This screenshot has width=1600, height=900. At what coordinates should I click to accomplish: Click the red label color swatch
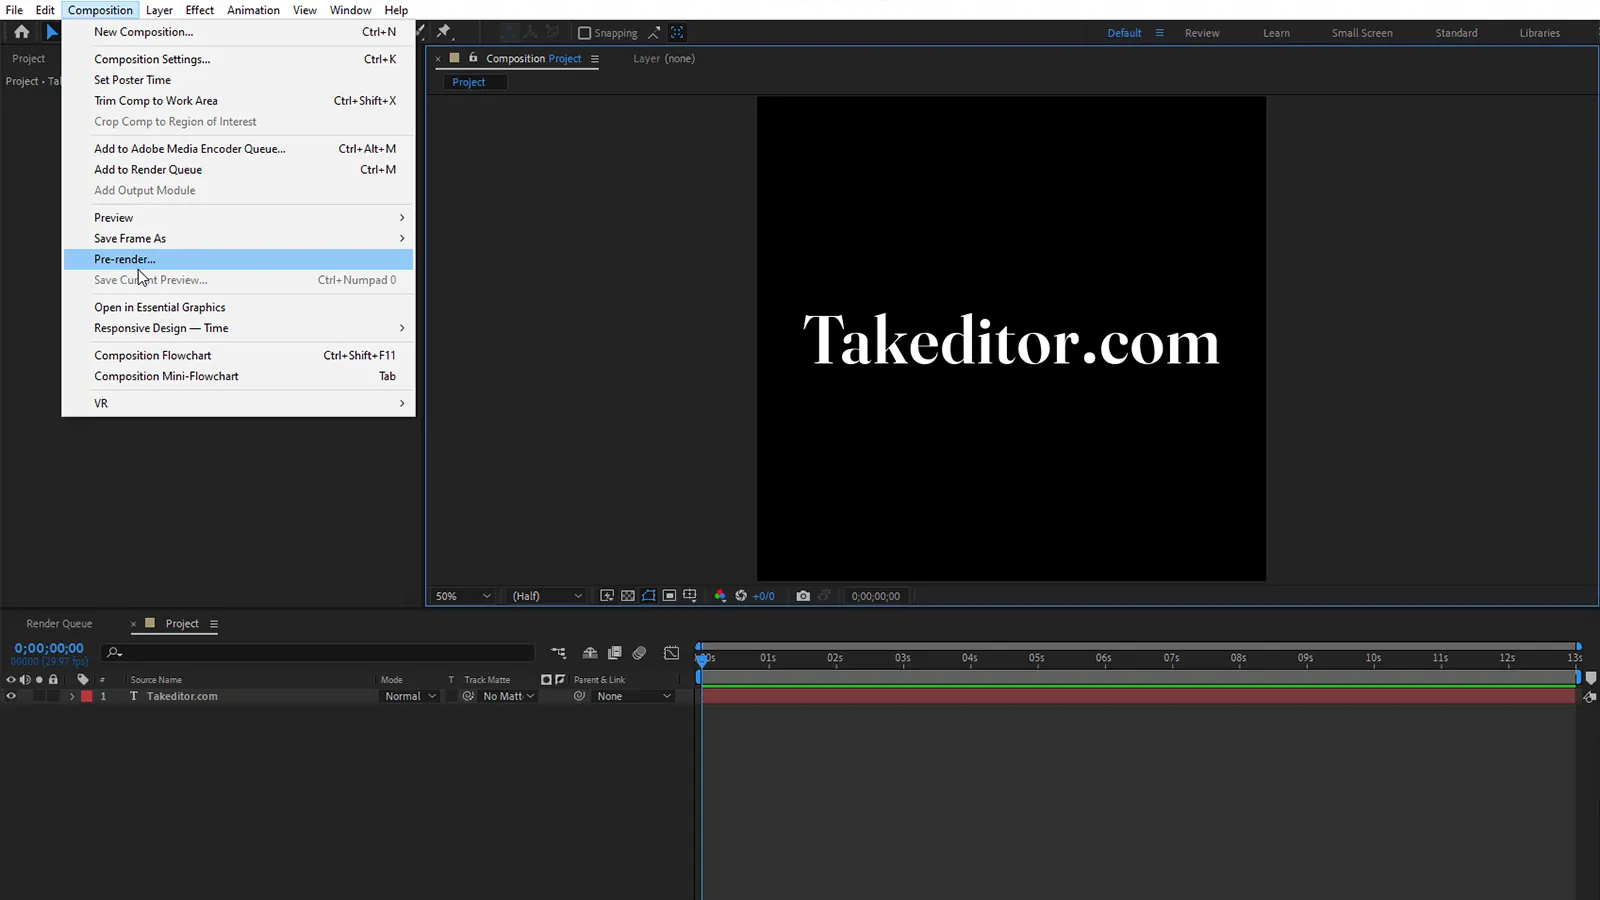[87, 697]
